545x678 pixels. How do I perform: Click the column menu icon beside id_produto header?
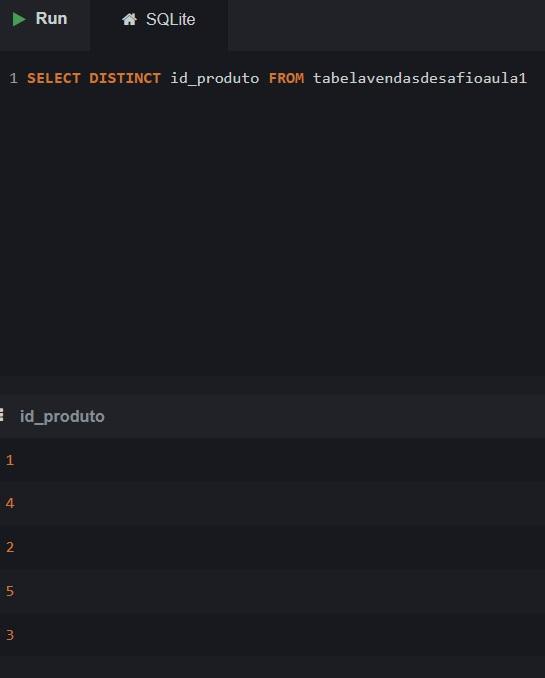click(2, 414)
